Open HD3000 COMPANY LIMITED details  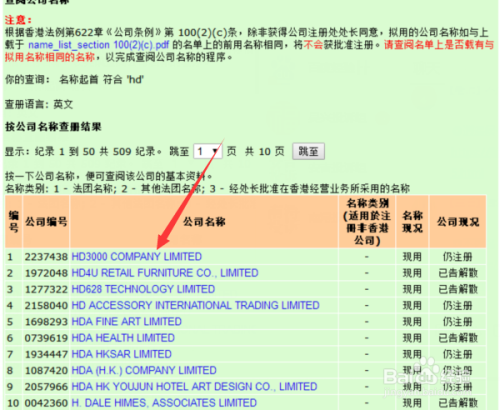coord(137,257)
